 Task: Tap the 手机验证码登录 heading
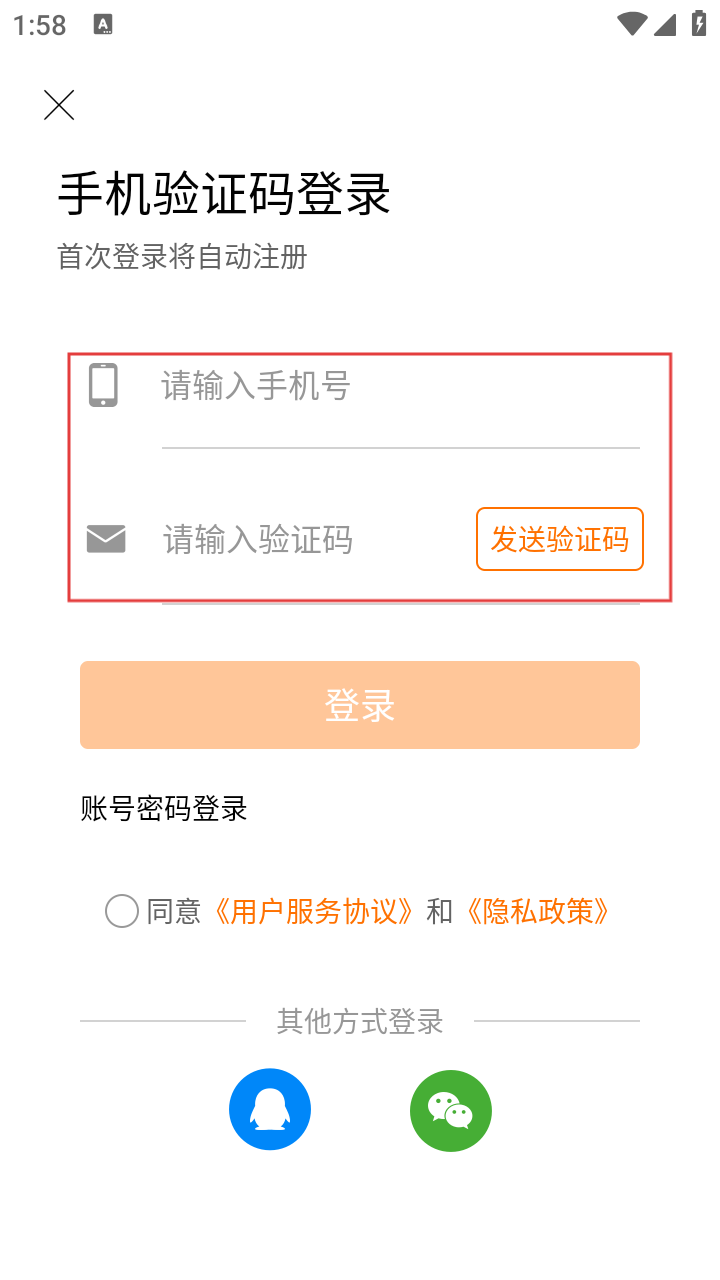(x=224, y=194)
